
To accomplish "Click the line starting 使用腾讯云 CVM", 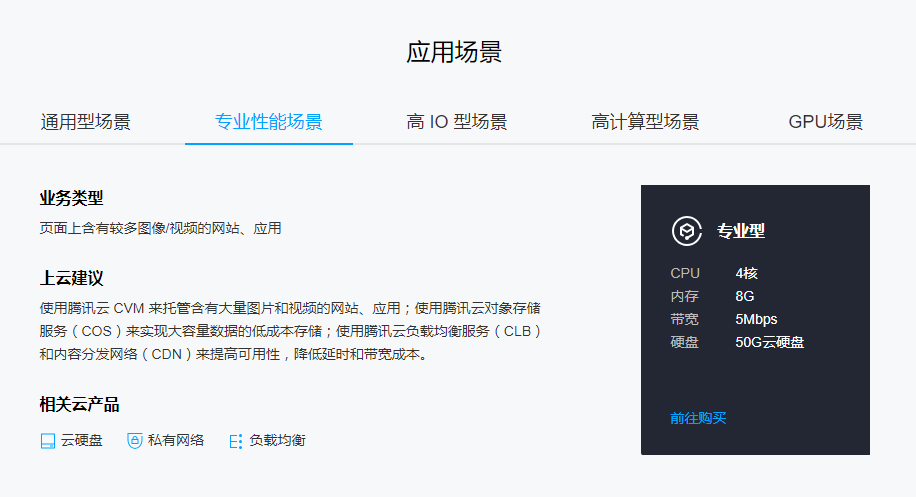I will pyautogui.click(x=290, y=308).
